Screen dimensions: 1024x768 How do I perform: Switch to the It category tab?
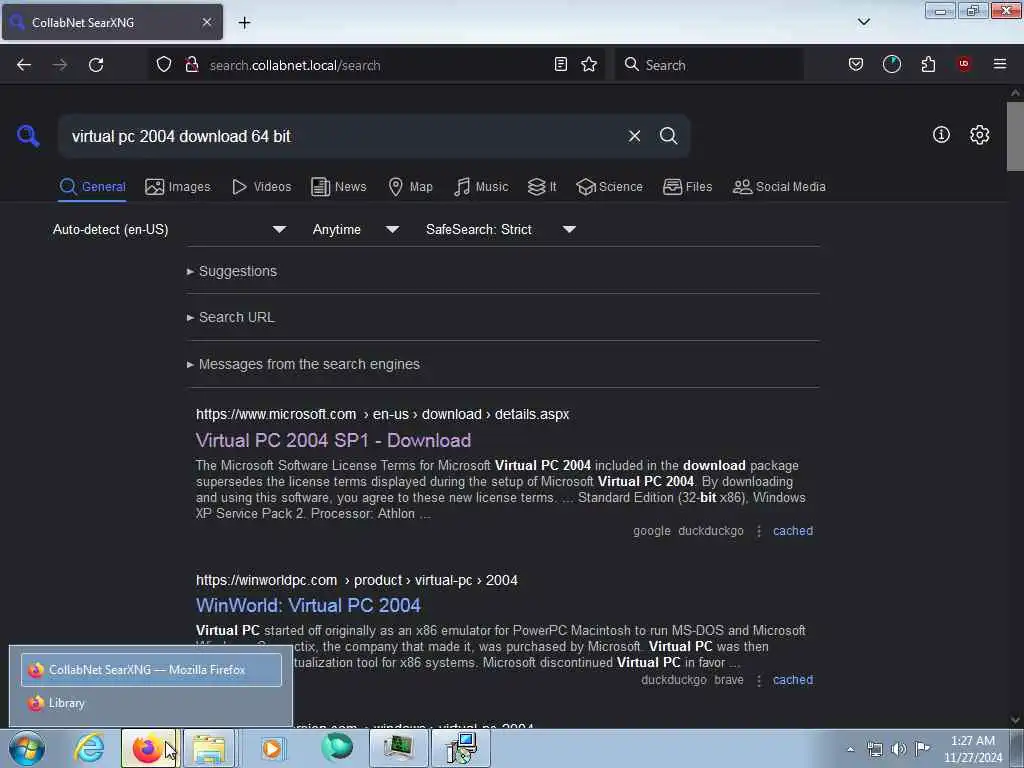click(542, 187)
